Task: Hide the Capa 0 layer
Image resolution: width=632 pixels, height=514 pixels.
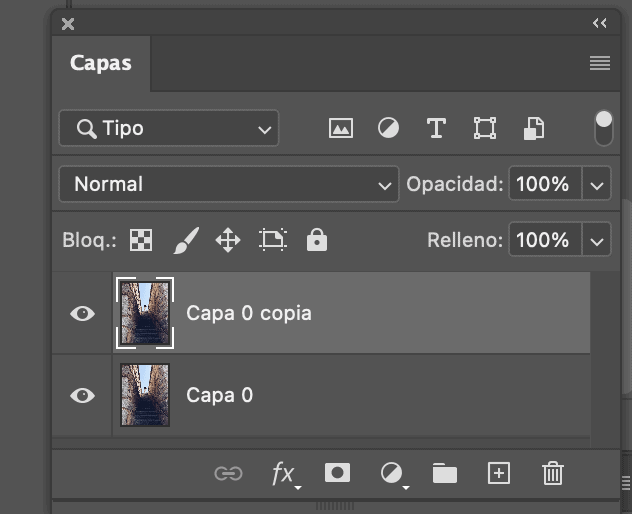Action: 83,395
